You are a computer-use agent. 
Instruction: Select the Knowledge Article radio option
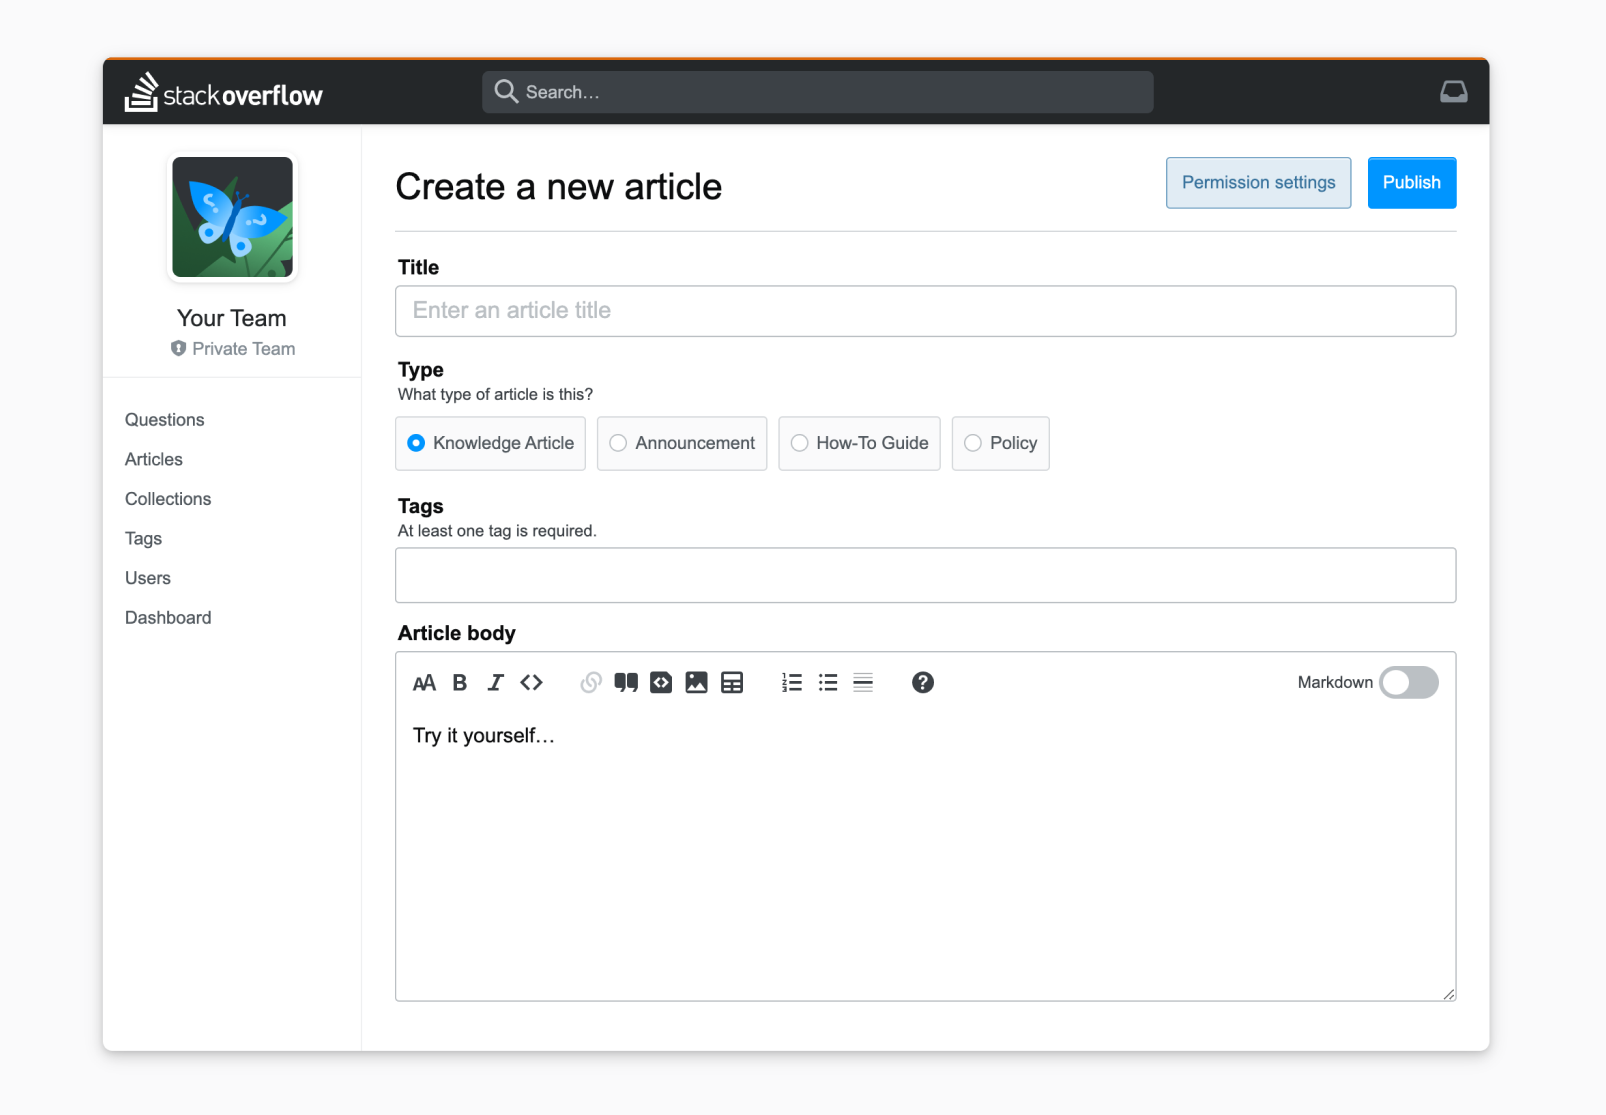tap(490, 444)
